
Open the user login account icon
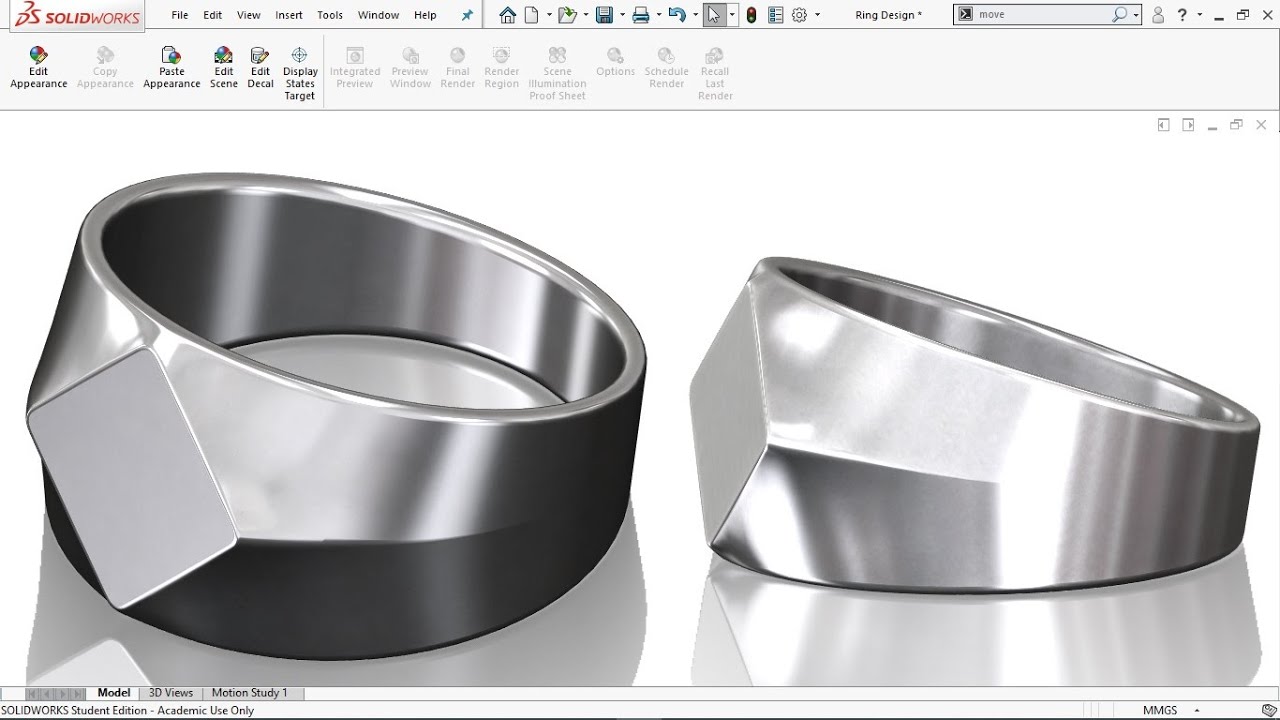[1158, 15]
